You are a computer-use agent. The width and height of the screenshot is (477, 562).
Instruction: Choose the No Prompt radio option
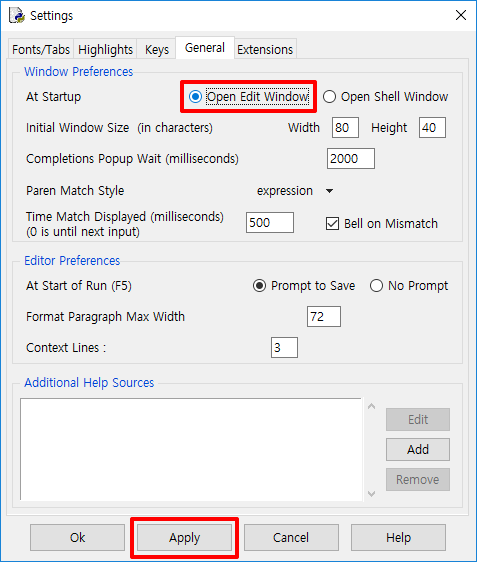[409, 286]
